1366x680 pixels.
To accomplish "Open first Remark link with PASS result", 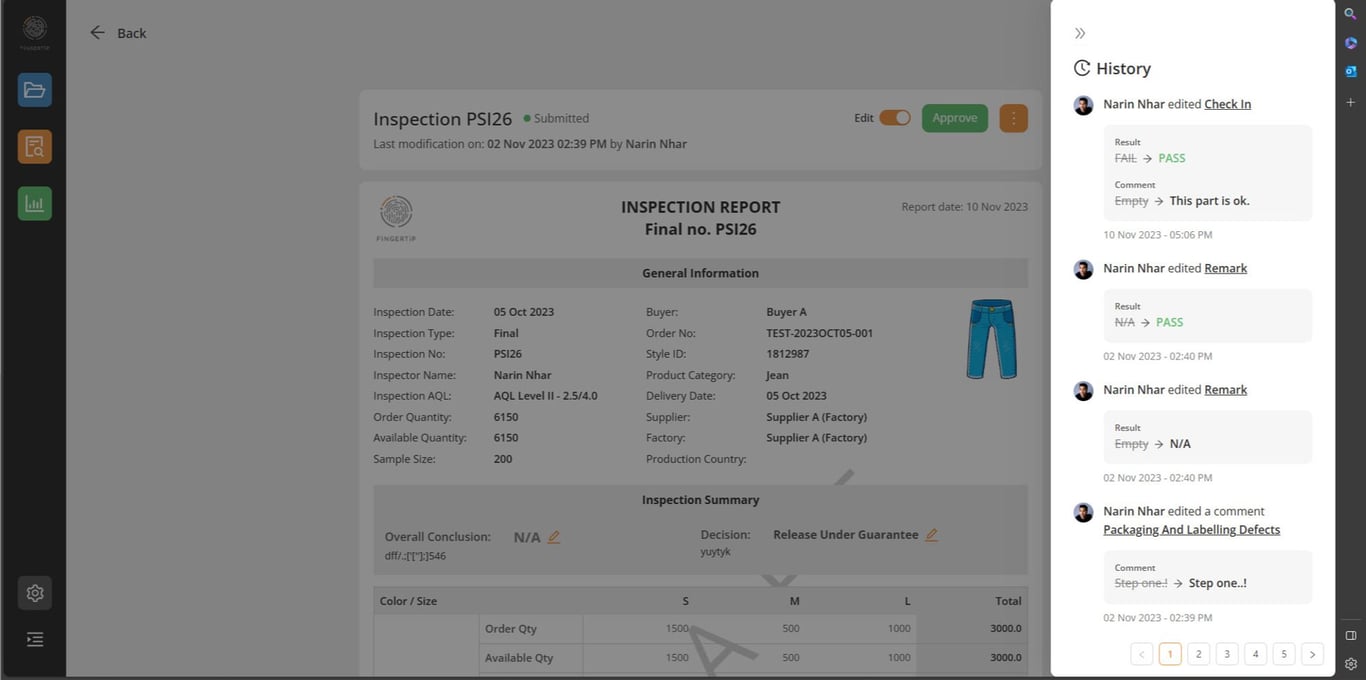I will (x=1225, y=268).
